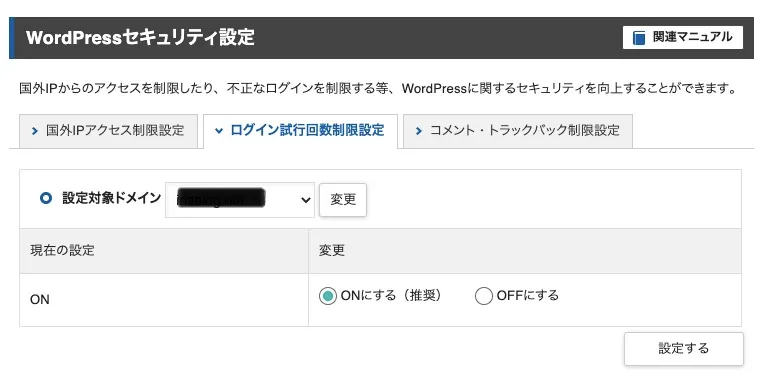Click the blue circle icon beside 設定対象ドメイン
765x380 pixels.
(x=46, y=199)
